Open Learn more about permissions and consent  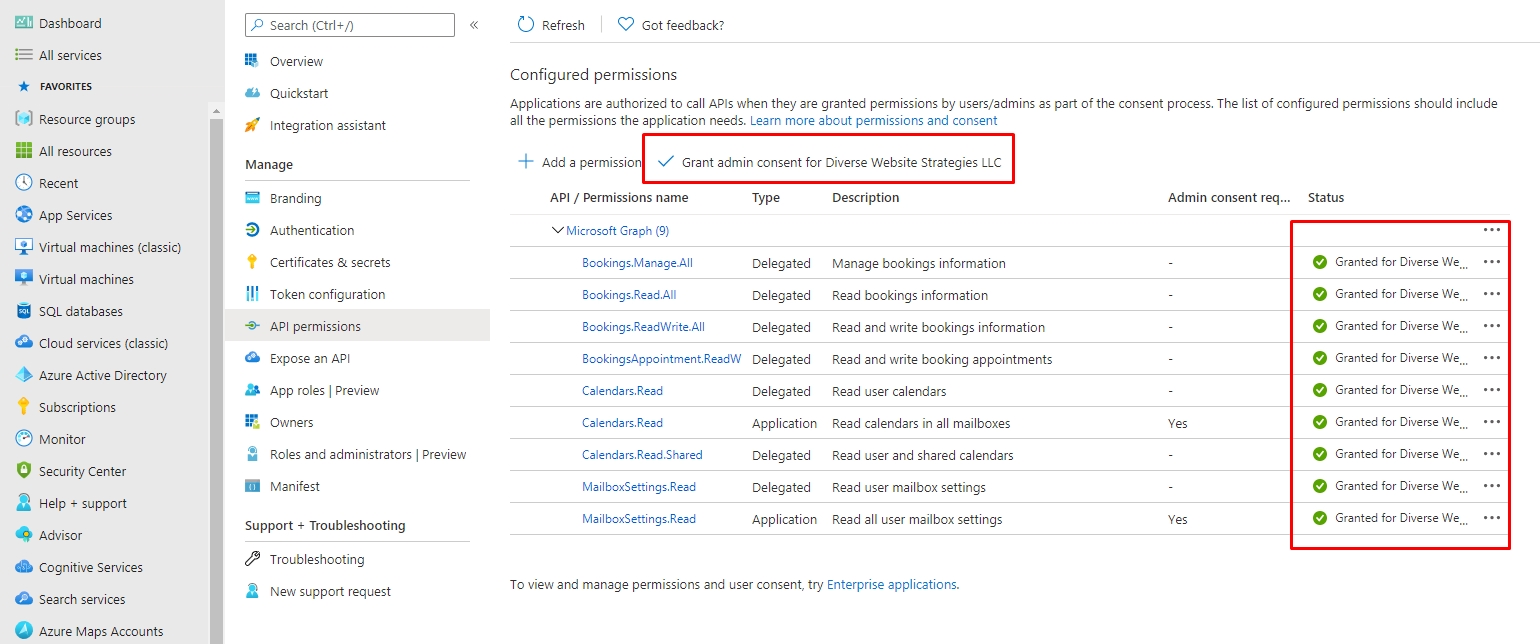click(x=874, y=120)
